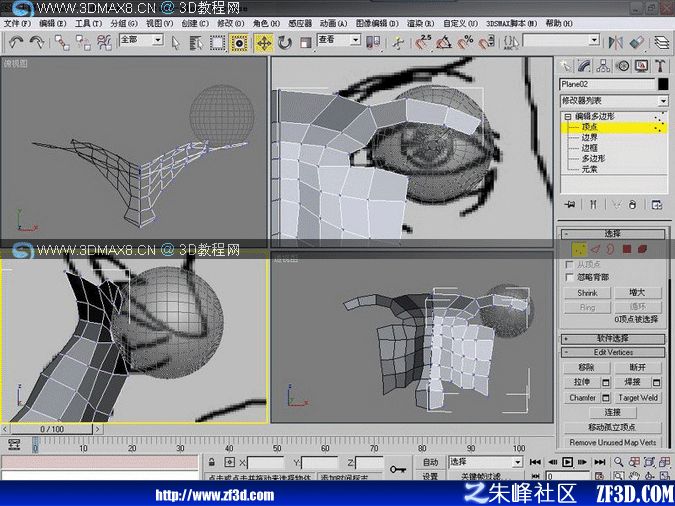Click the 移除 remove button
Image resolution: width=675 pixels, height=506 pixels.
pyautogui.click(x=587, y=367)
